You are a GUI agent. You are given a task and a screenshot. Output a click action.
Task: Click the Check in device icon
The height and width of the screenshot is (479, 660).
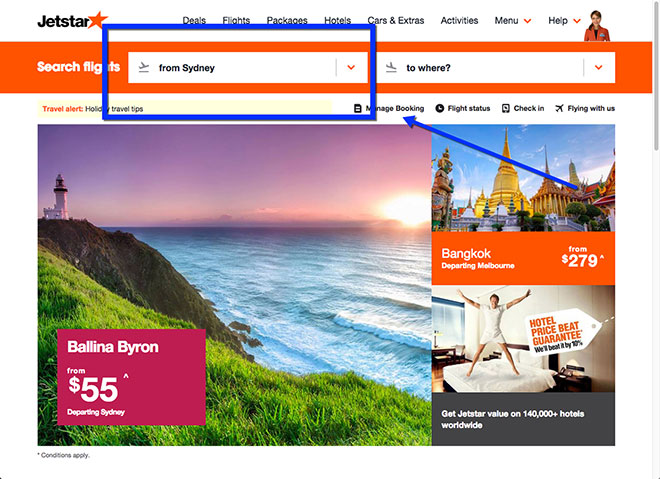tap(506, 109)
